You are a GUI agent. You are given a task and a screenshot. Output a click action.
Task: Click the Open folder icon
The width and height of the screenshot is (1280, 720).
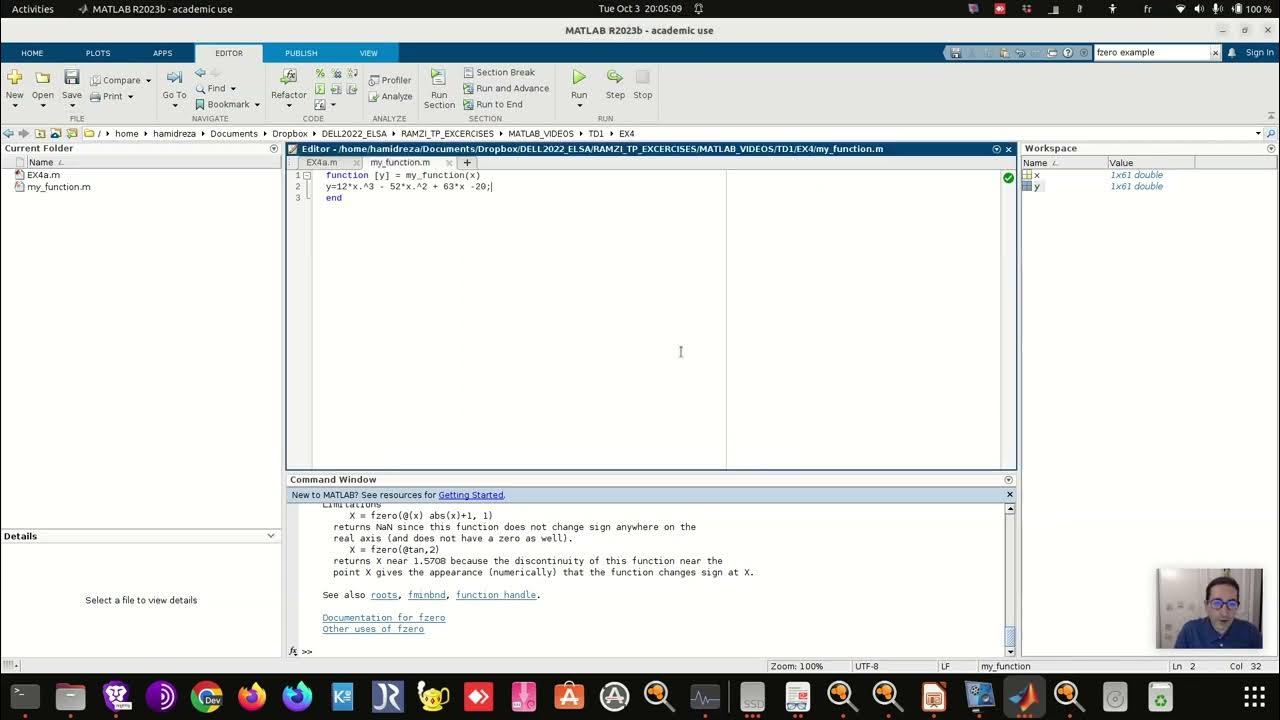click(42, 77)
